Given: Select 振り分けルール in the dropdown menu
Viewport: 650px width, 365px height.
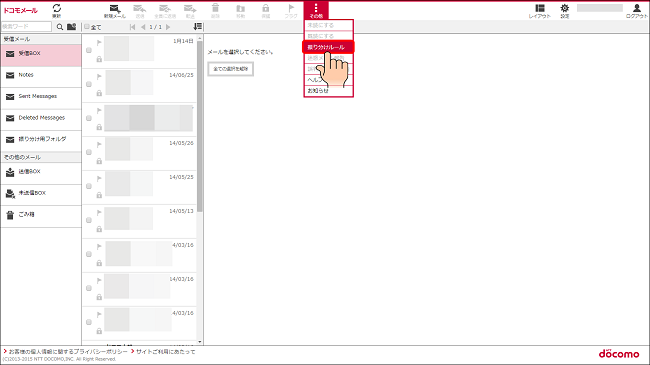Looking at the screenshot, I should 328,47.
